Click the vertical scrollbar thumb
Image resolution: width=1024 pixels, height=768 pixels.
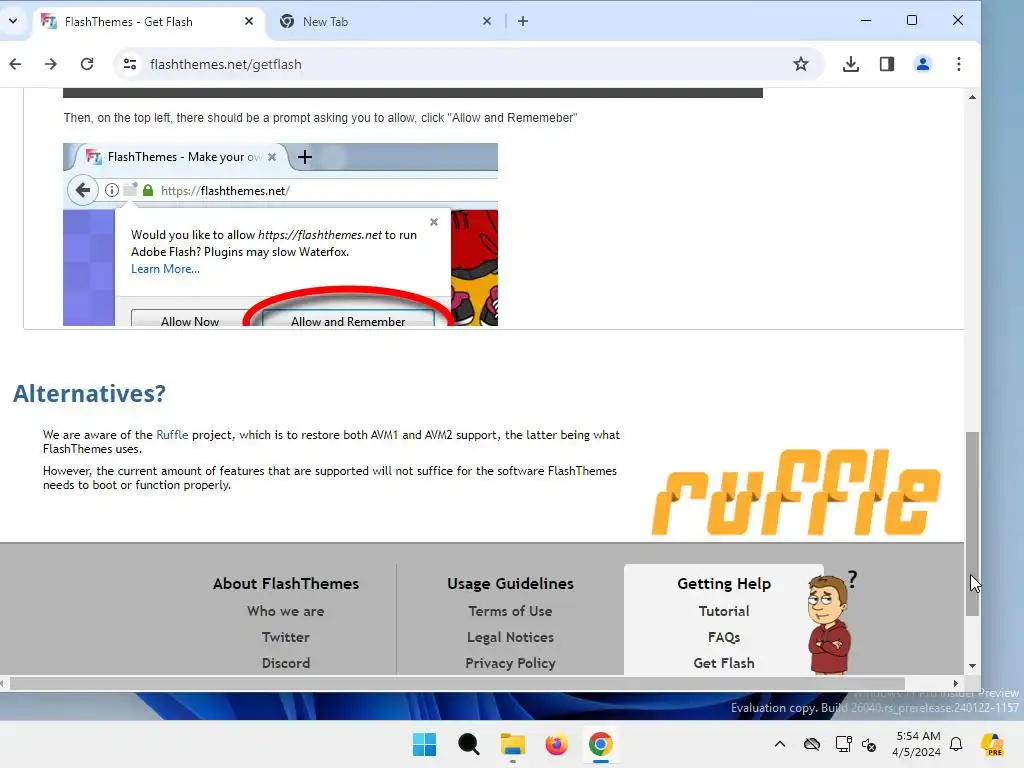(x=972, y=524)
